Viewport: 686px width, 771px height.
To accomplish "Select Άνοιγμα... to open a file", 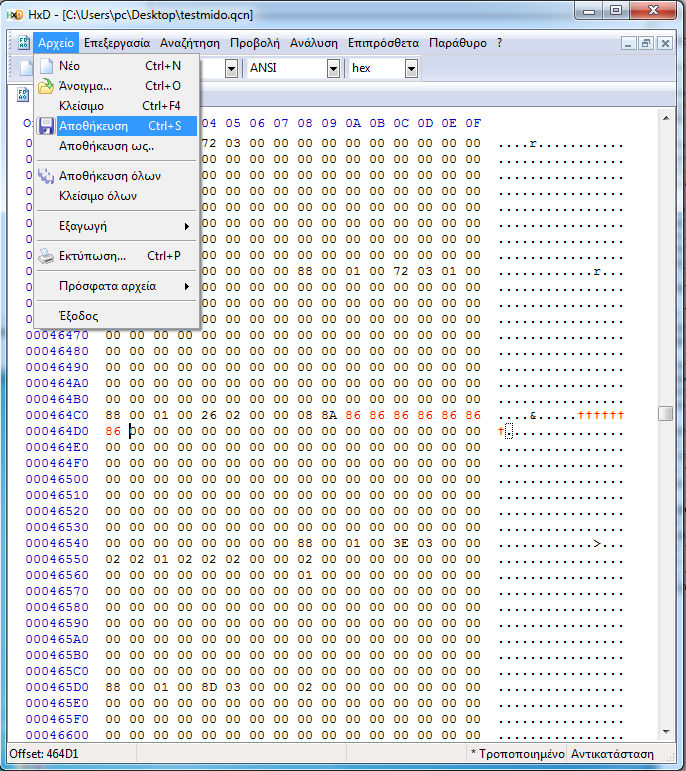I will pyautogui.click(x=85, y=86).
